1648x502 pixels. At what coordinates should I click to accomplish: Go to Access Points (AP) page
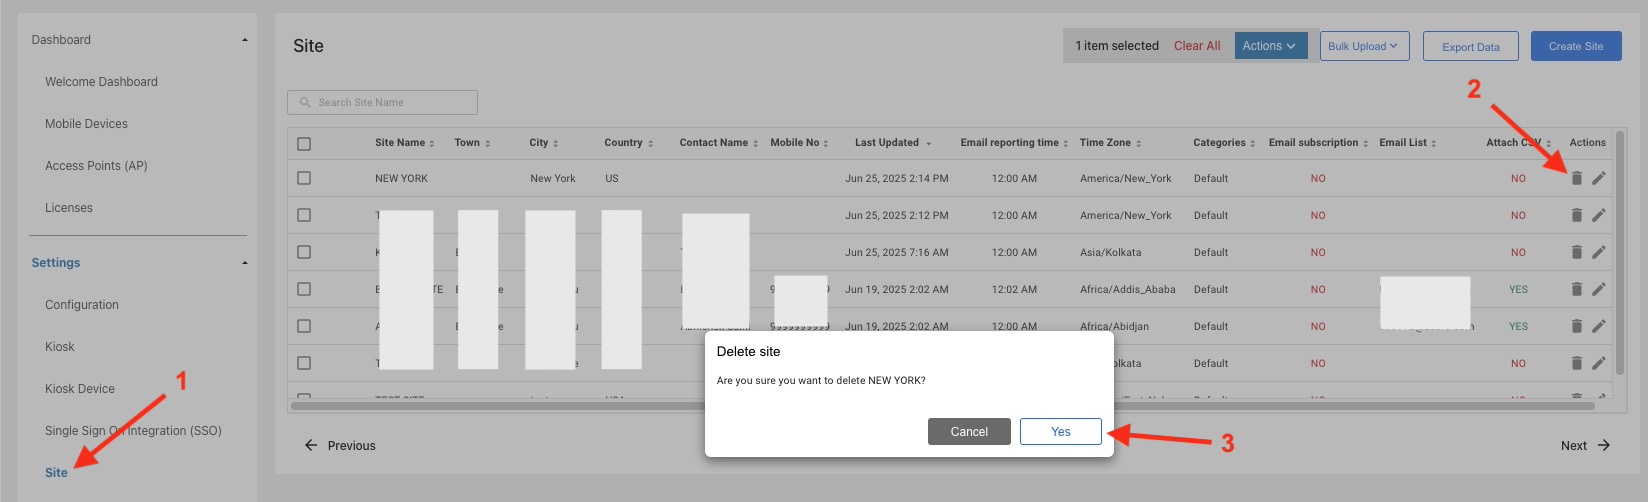coord(96,166)
